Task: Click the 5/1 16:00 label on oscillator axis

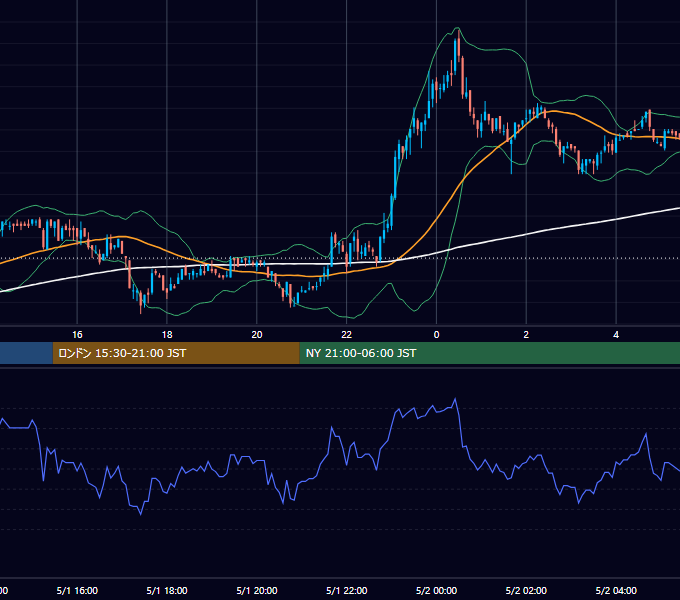Action: (77, 590)
